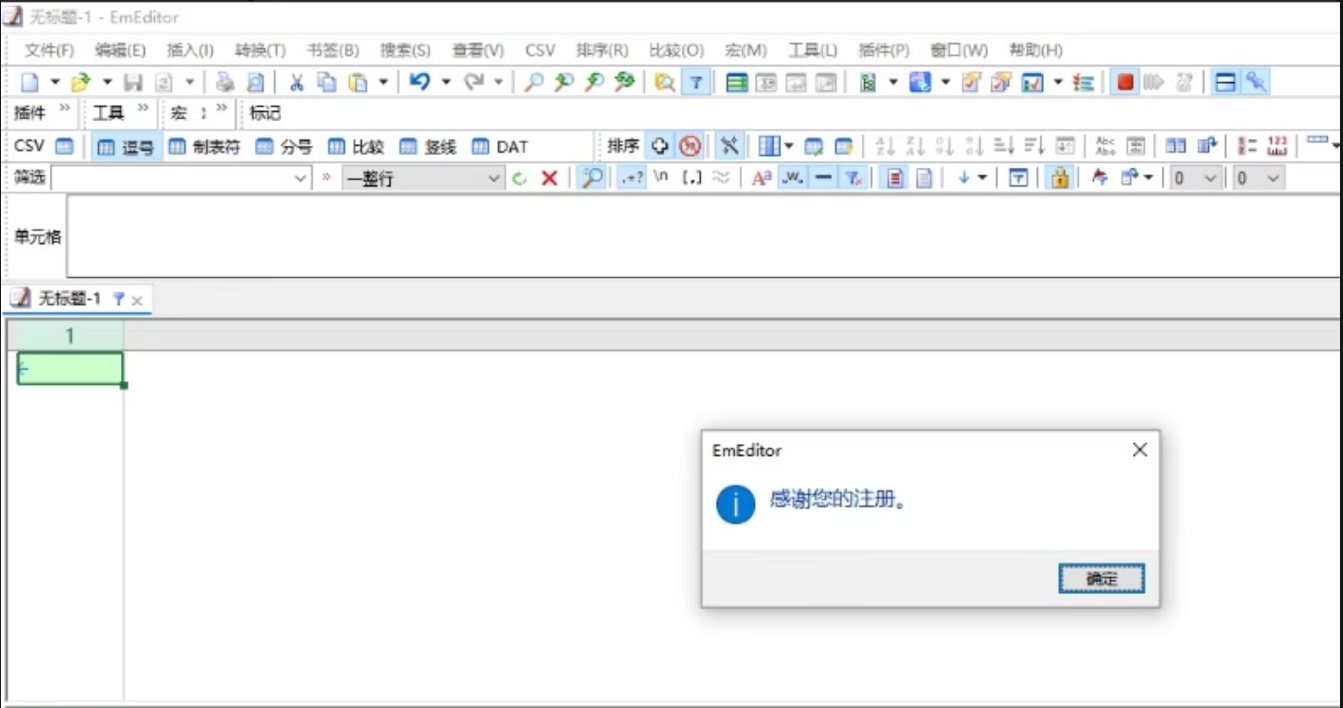Click the 123 ruler icon in CSV toolbar

pos(1277,146)
